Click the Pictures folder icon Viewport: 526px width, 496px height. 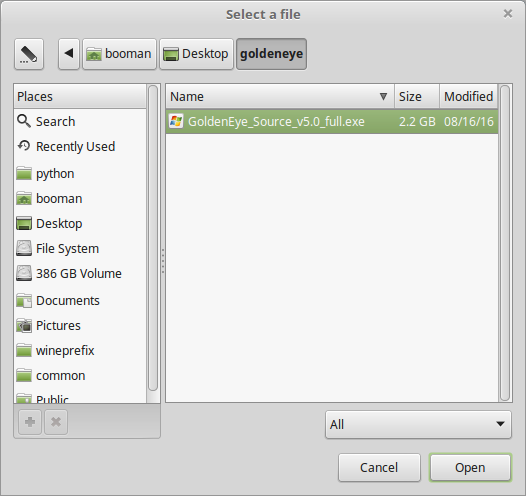tap(24, 325)
